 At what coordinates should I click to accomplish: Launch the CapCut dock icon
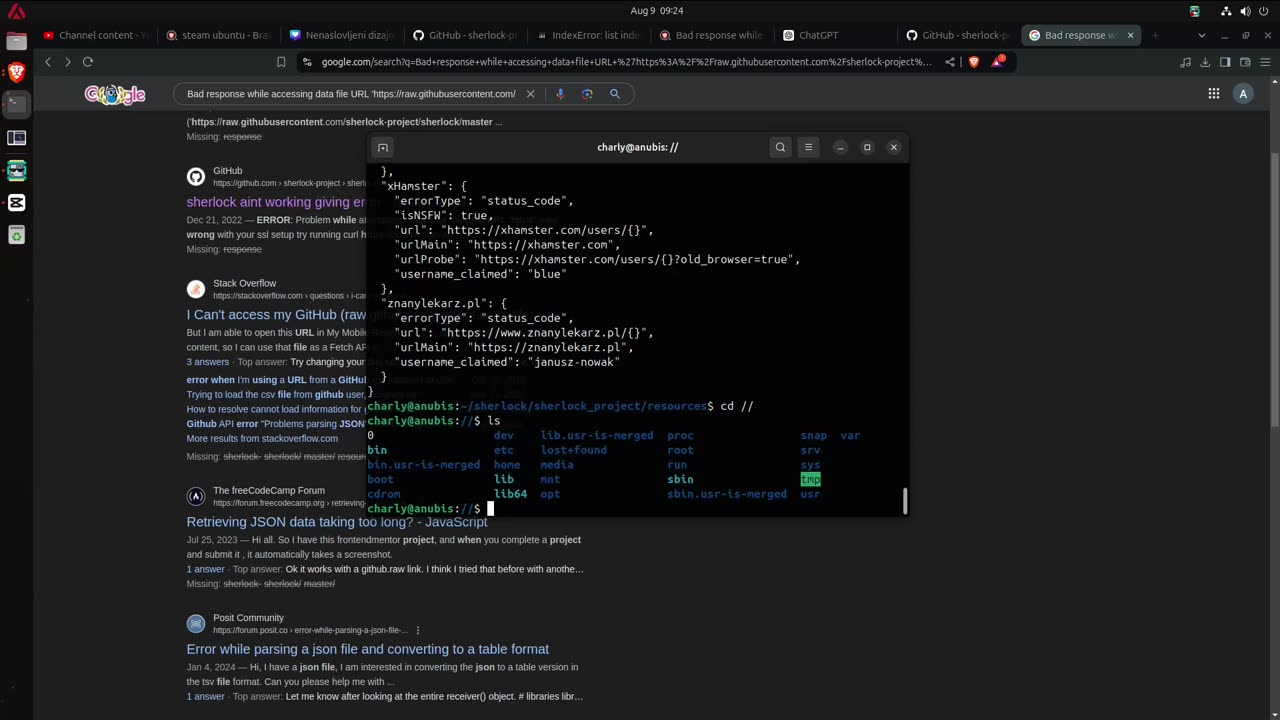[x=16, y=203]
